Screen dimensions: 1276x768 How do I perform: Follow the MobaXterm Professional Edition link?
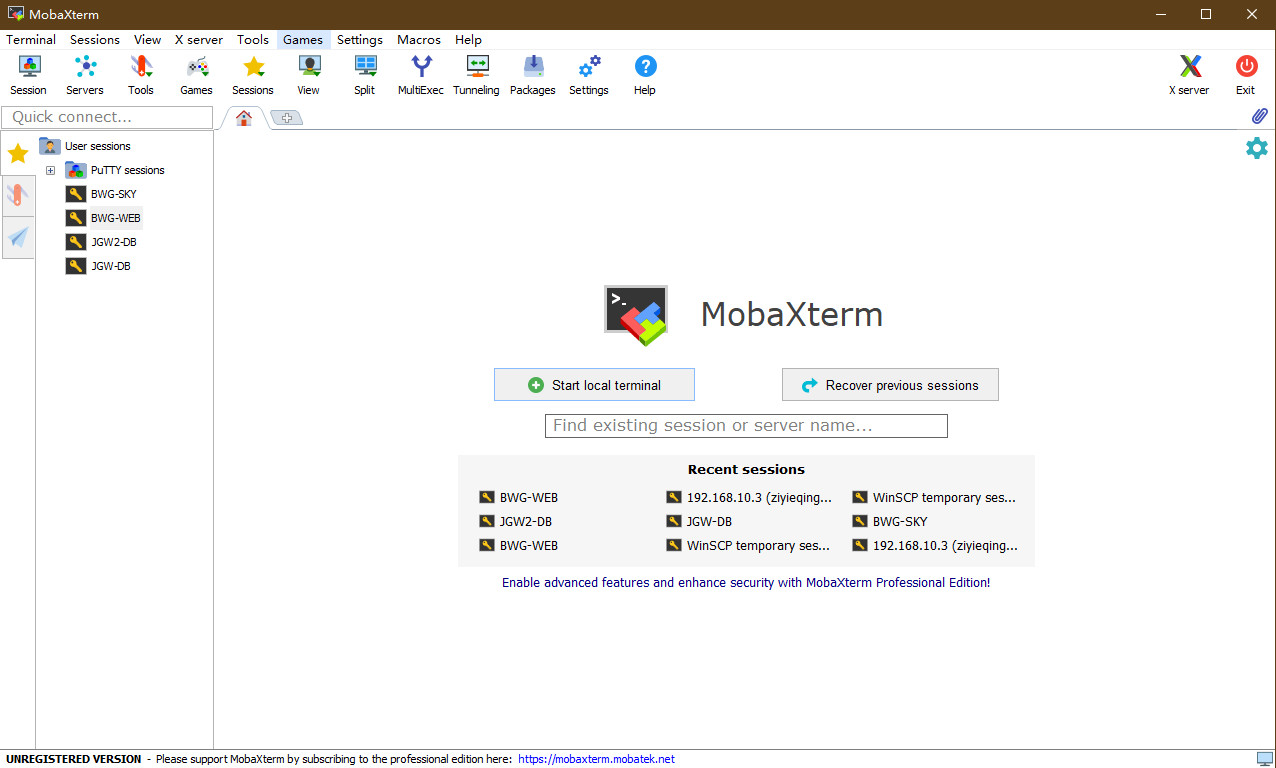coord(746,582)
